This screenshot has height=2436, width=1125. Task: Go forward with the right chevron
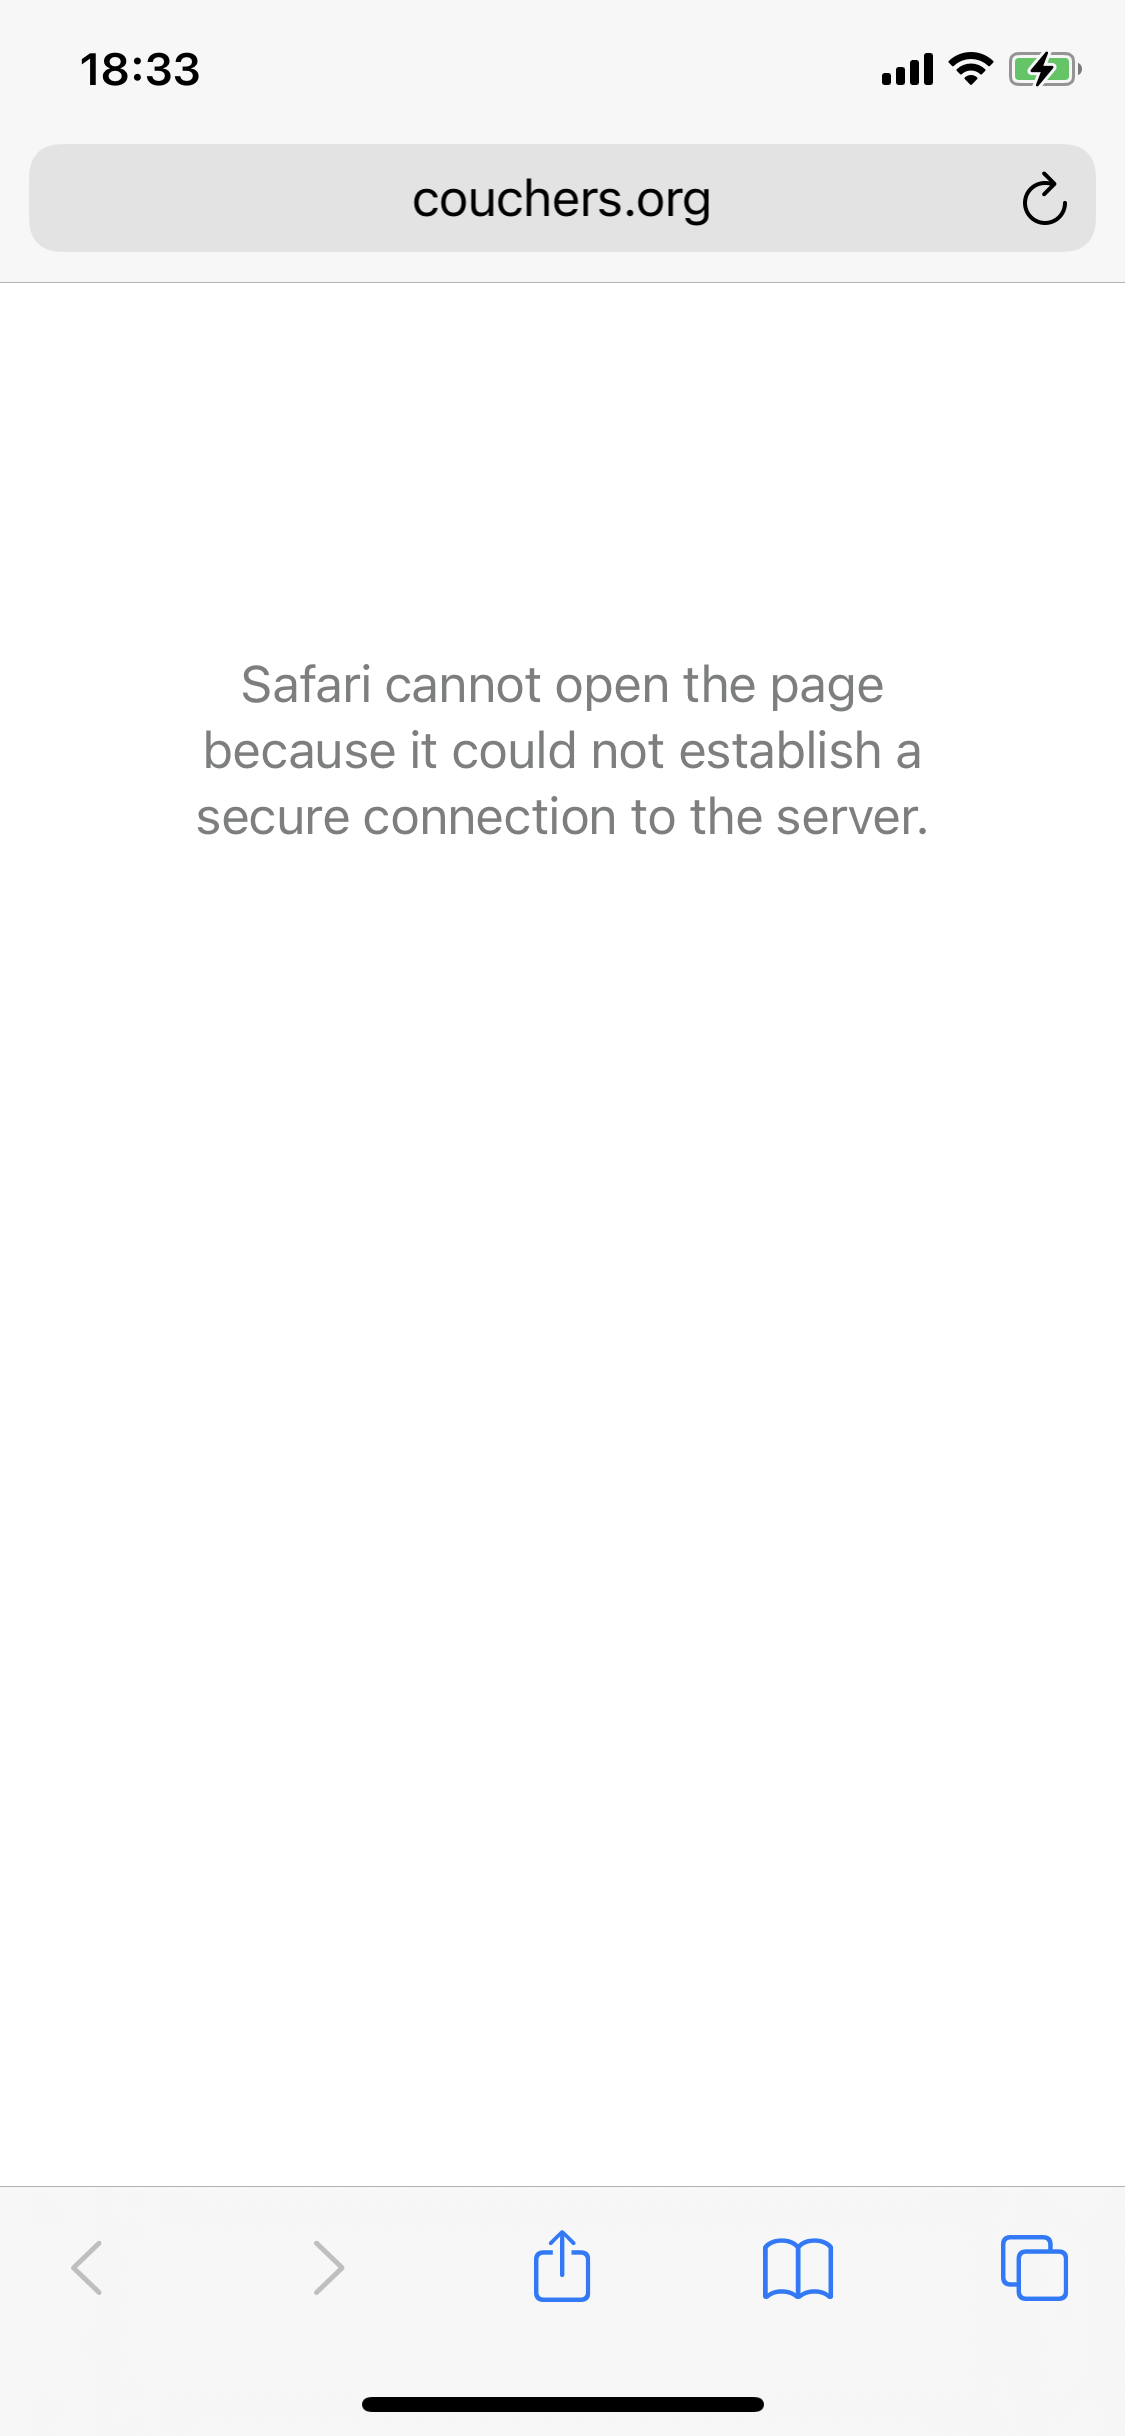(x=328, y=2267)
